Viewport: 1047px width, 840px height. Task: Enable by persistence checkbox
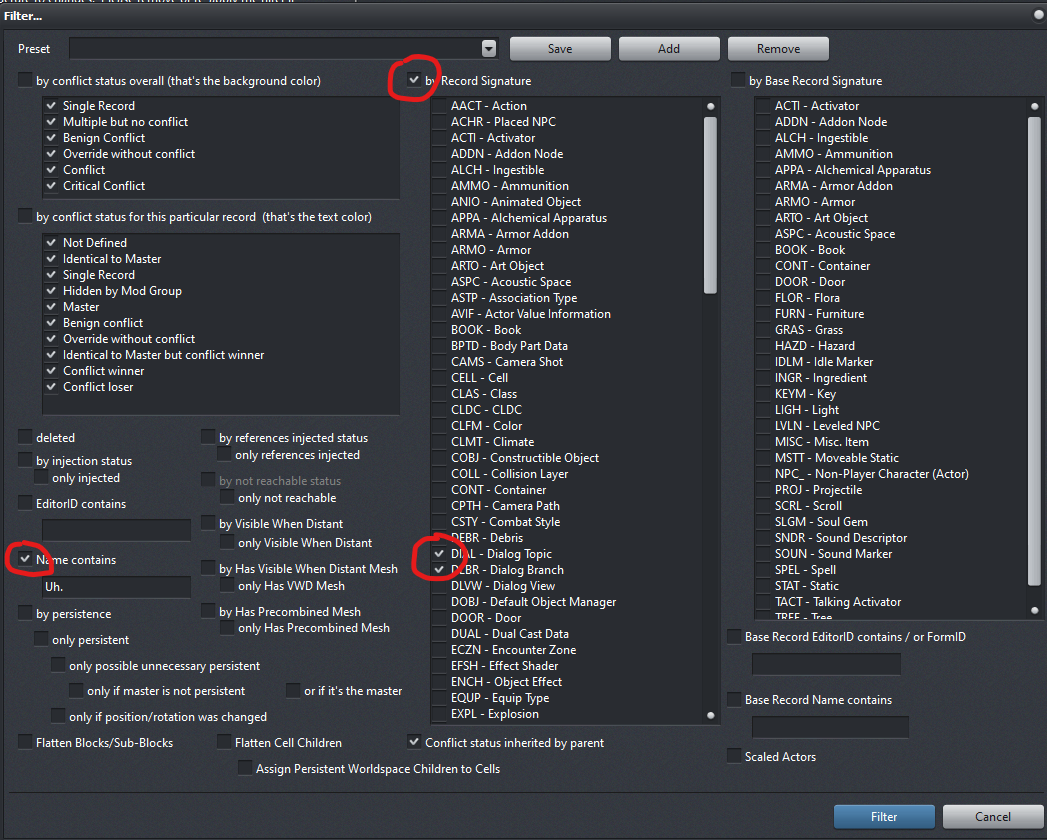[x=25, y=613]
